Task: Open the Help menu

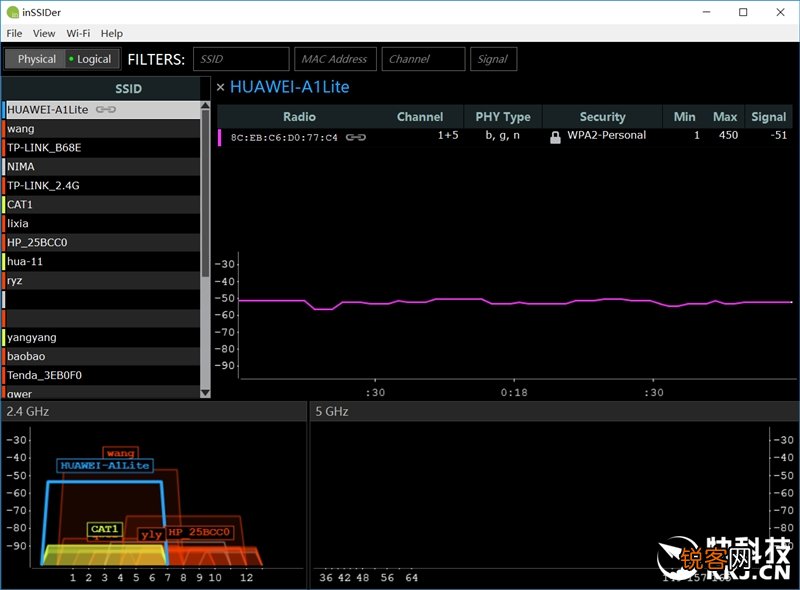Action: pyautogui.click(x=112, y=33)
